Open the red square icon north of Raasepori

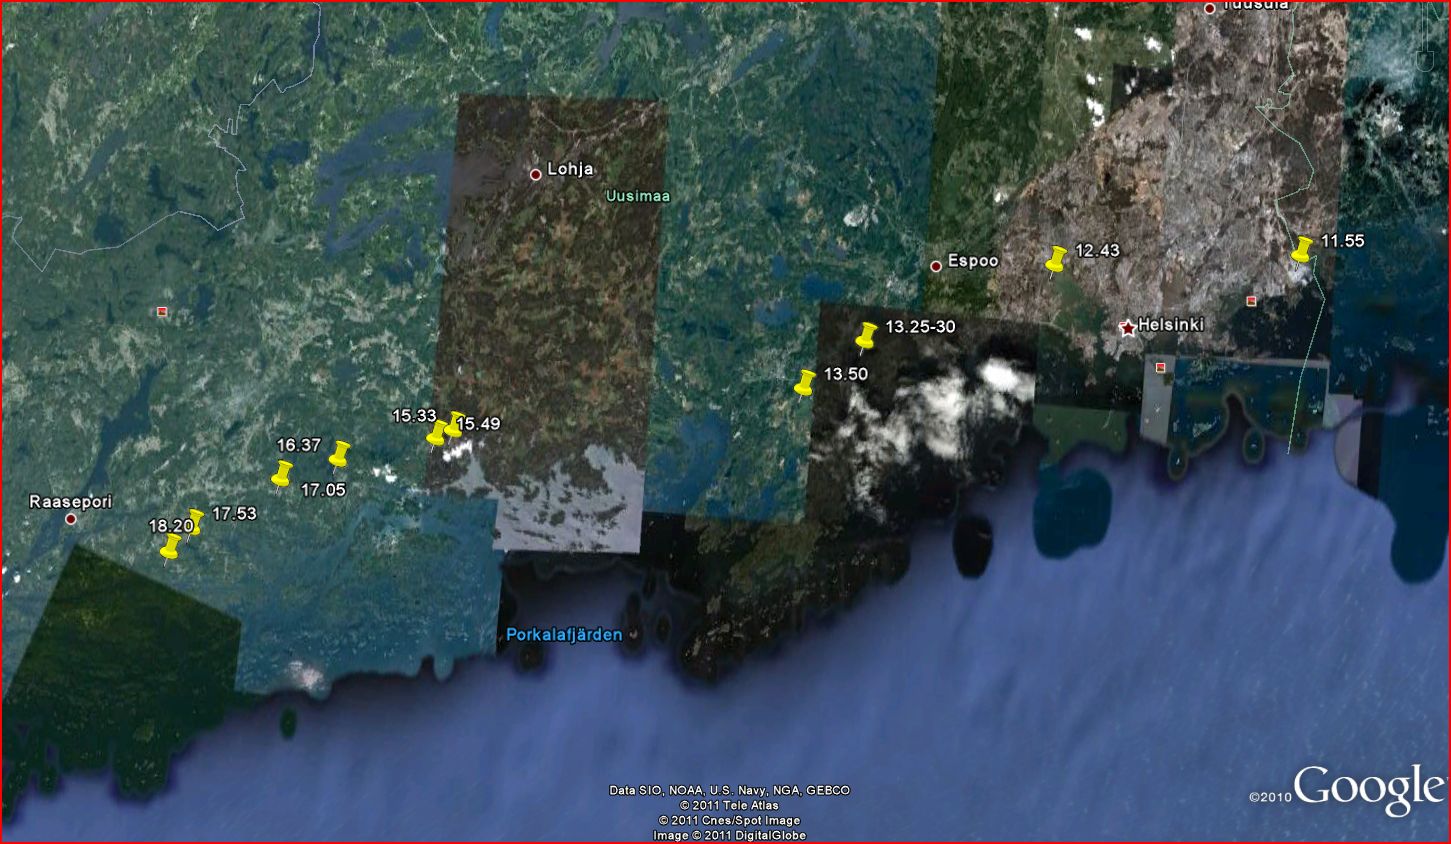click(162, 312)
